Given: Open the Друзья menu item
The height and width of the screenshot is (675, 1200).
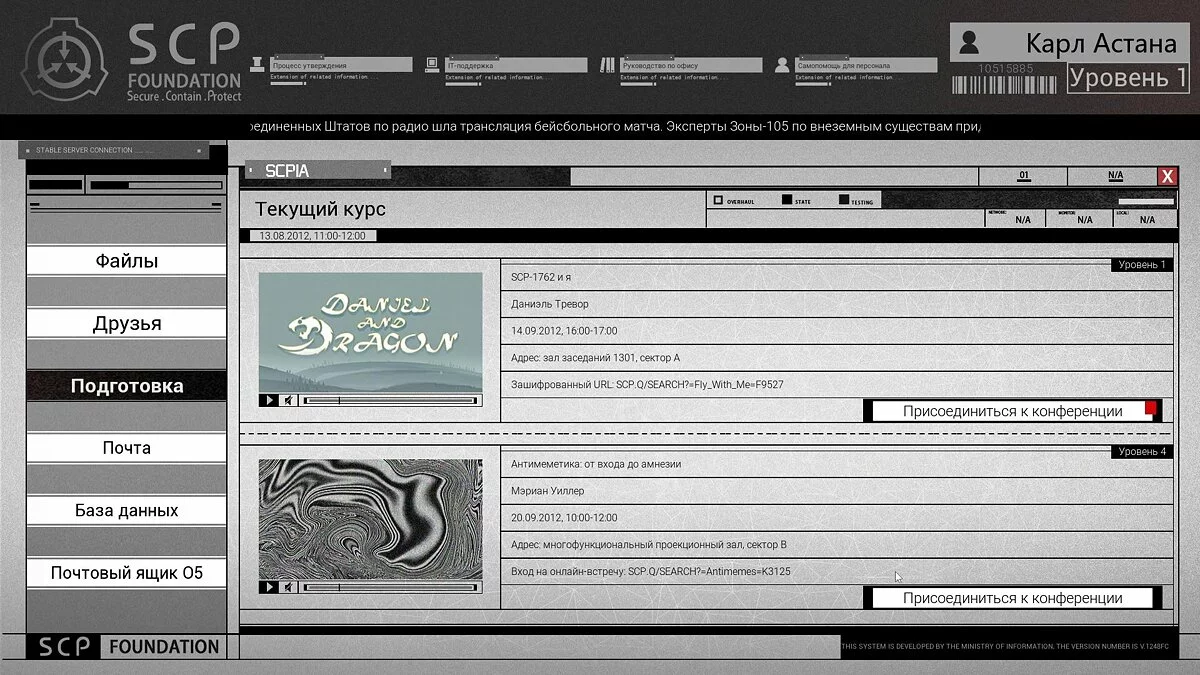Looking at the screenshot, I should pos(127,323).
